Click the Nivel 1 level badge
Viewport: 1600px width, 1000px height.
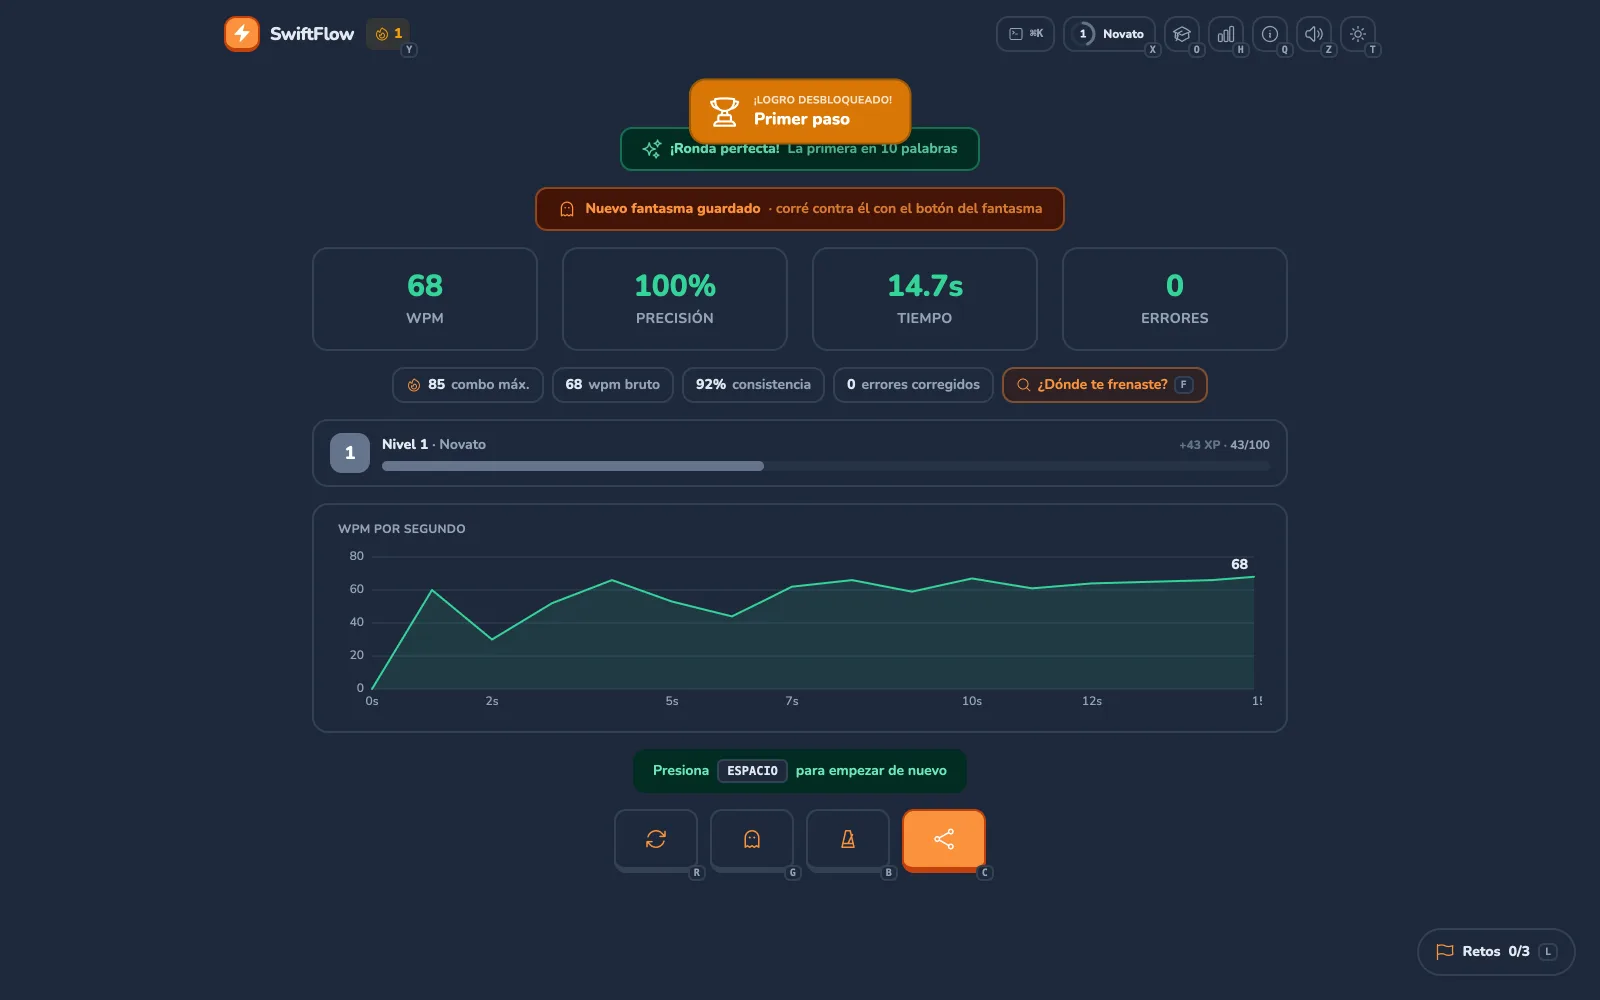pyautogui.click(x=350, y=453)
